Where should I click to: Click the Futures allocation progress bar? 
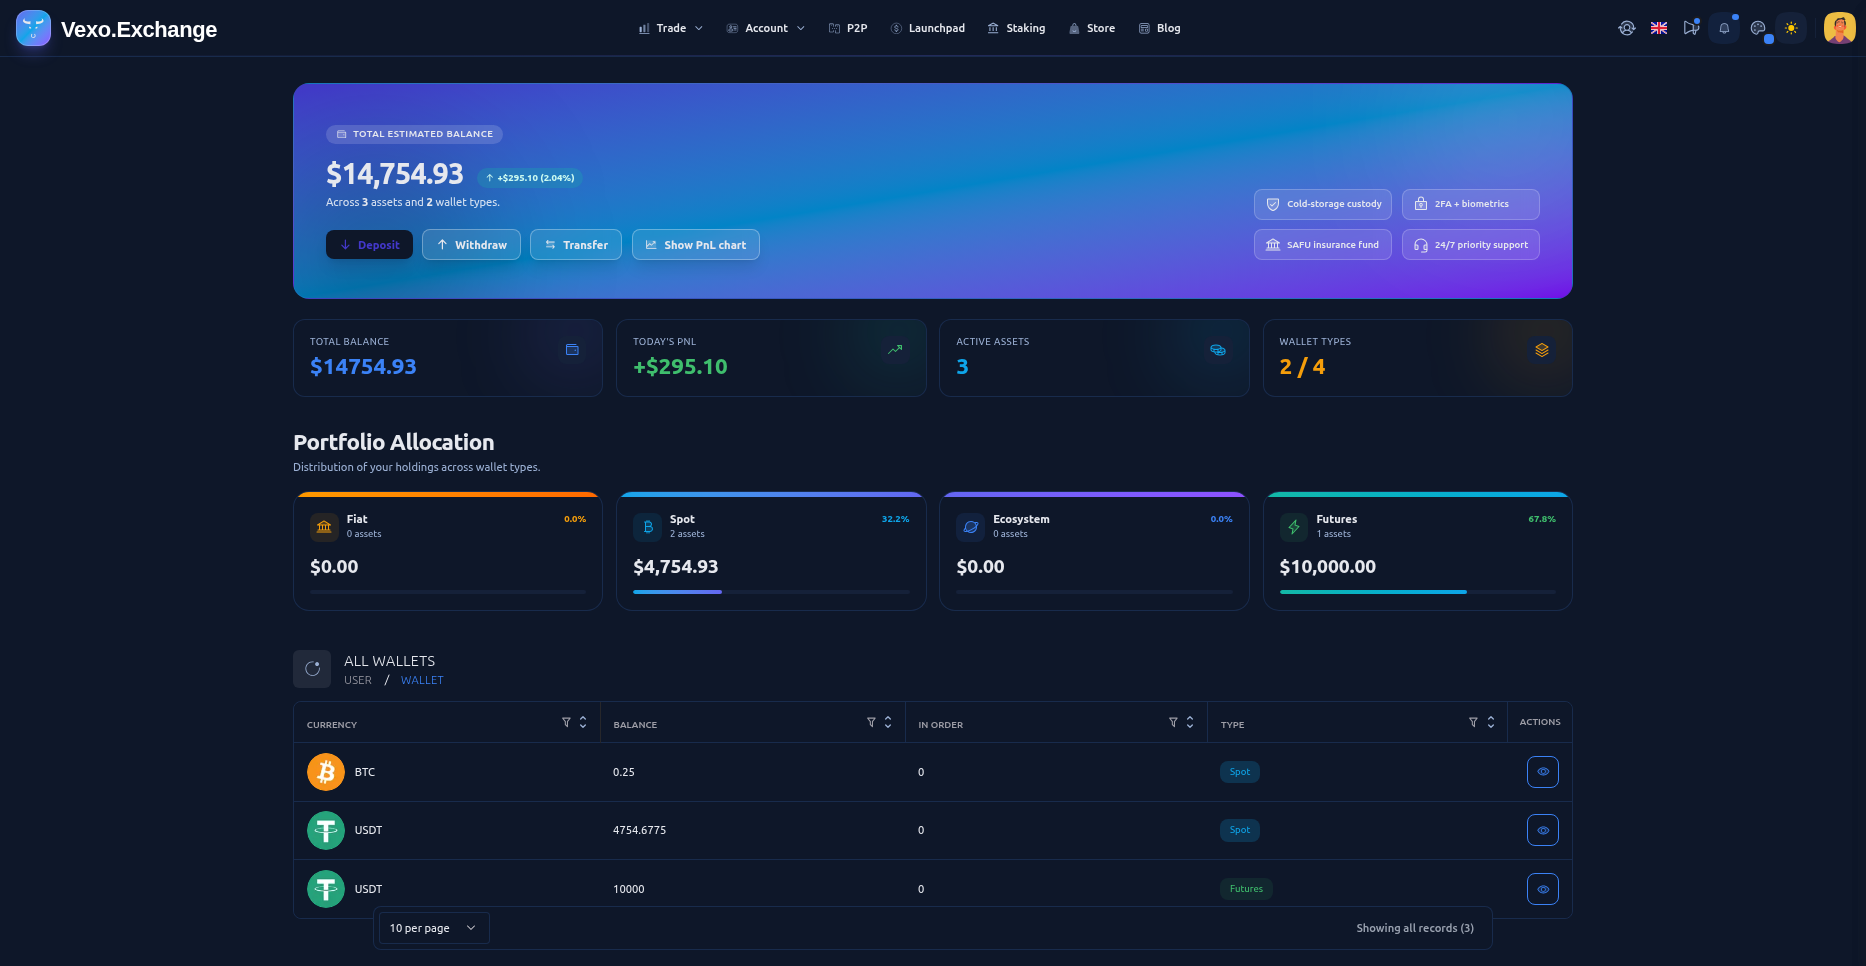pyautogui.click(x=1418, y=592)
